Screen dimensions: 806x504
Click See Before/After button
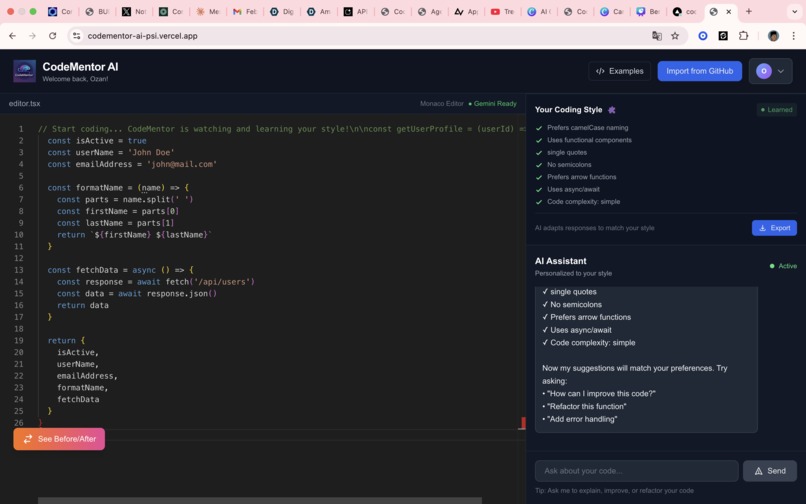59,439
